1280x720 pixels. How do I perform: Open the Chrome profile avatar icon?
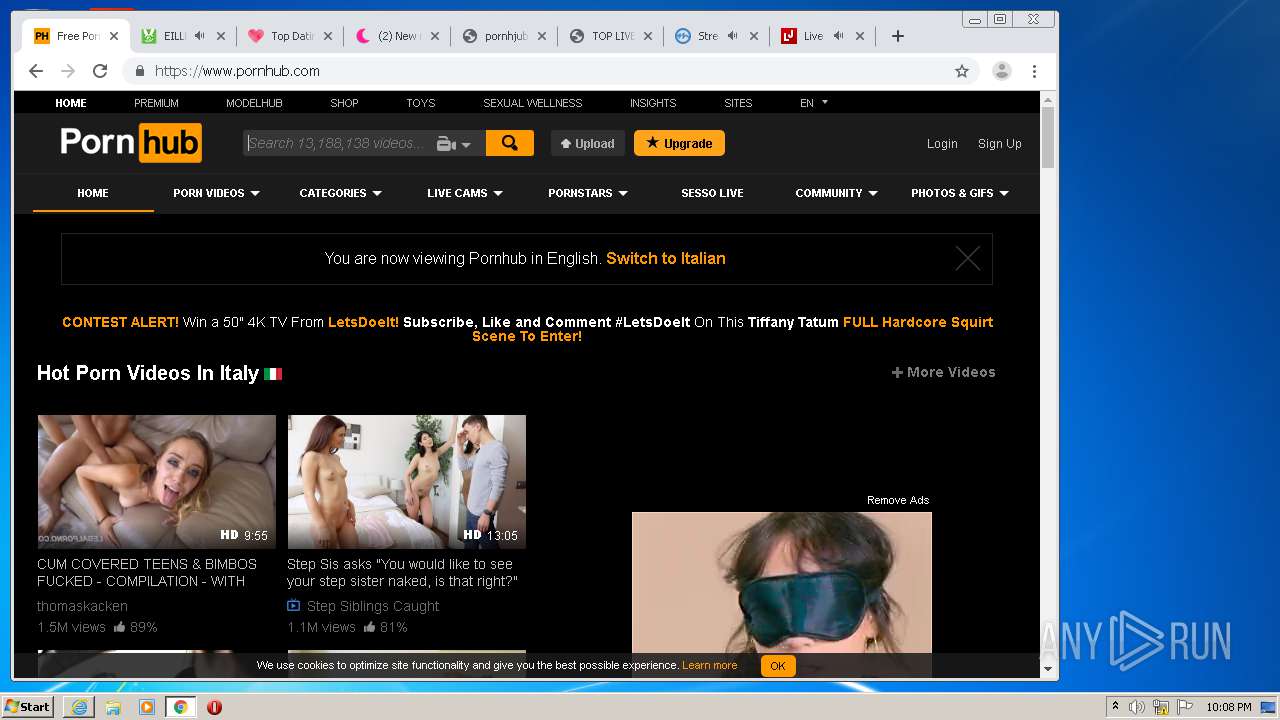[x=1001, y=71]
